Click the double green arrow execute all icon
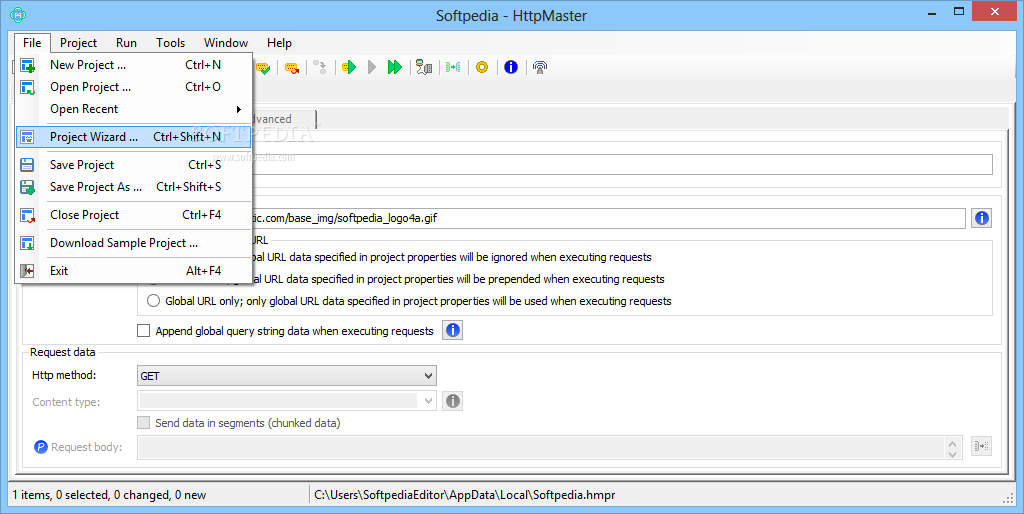 394,67
